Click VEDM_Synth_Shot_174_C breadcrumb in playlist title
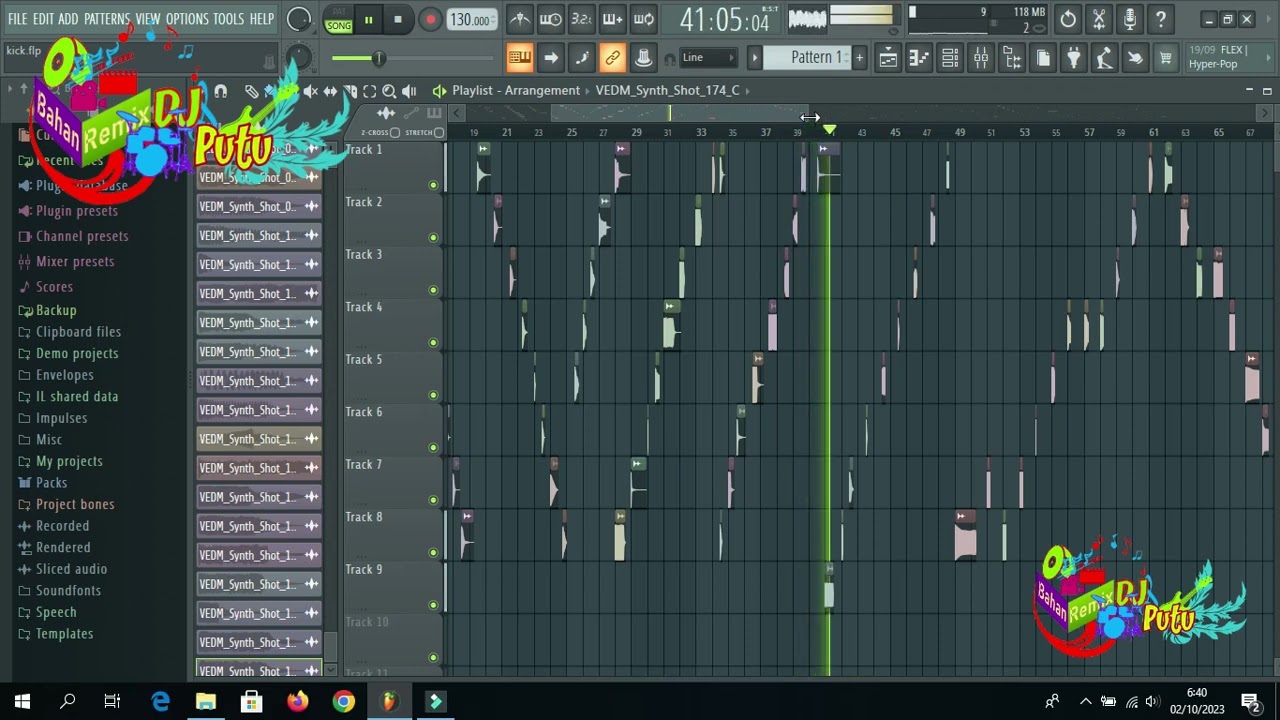 click(667, 90)
